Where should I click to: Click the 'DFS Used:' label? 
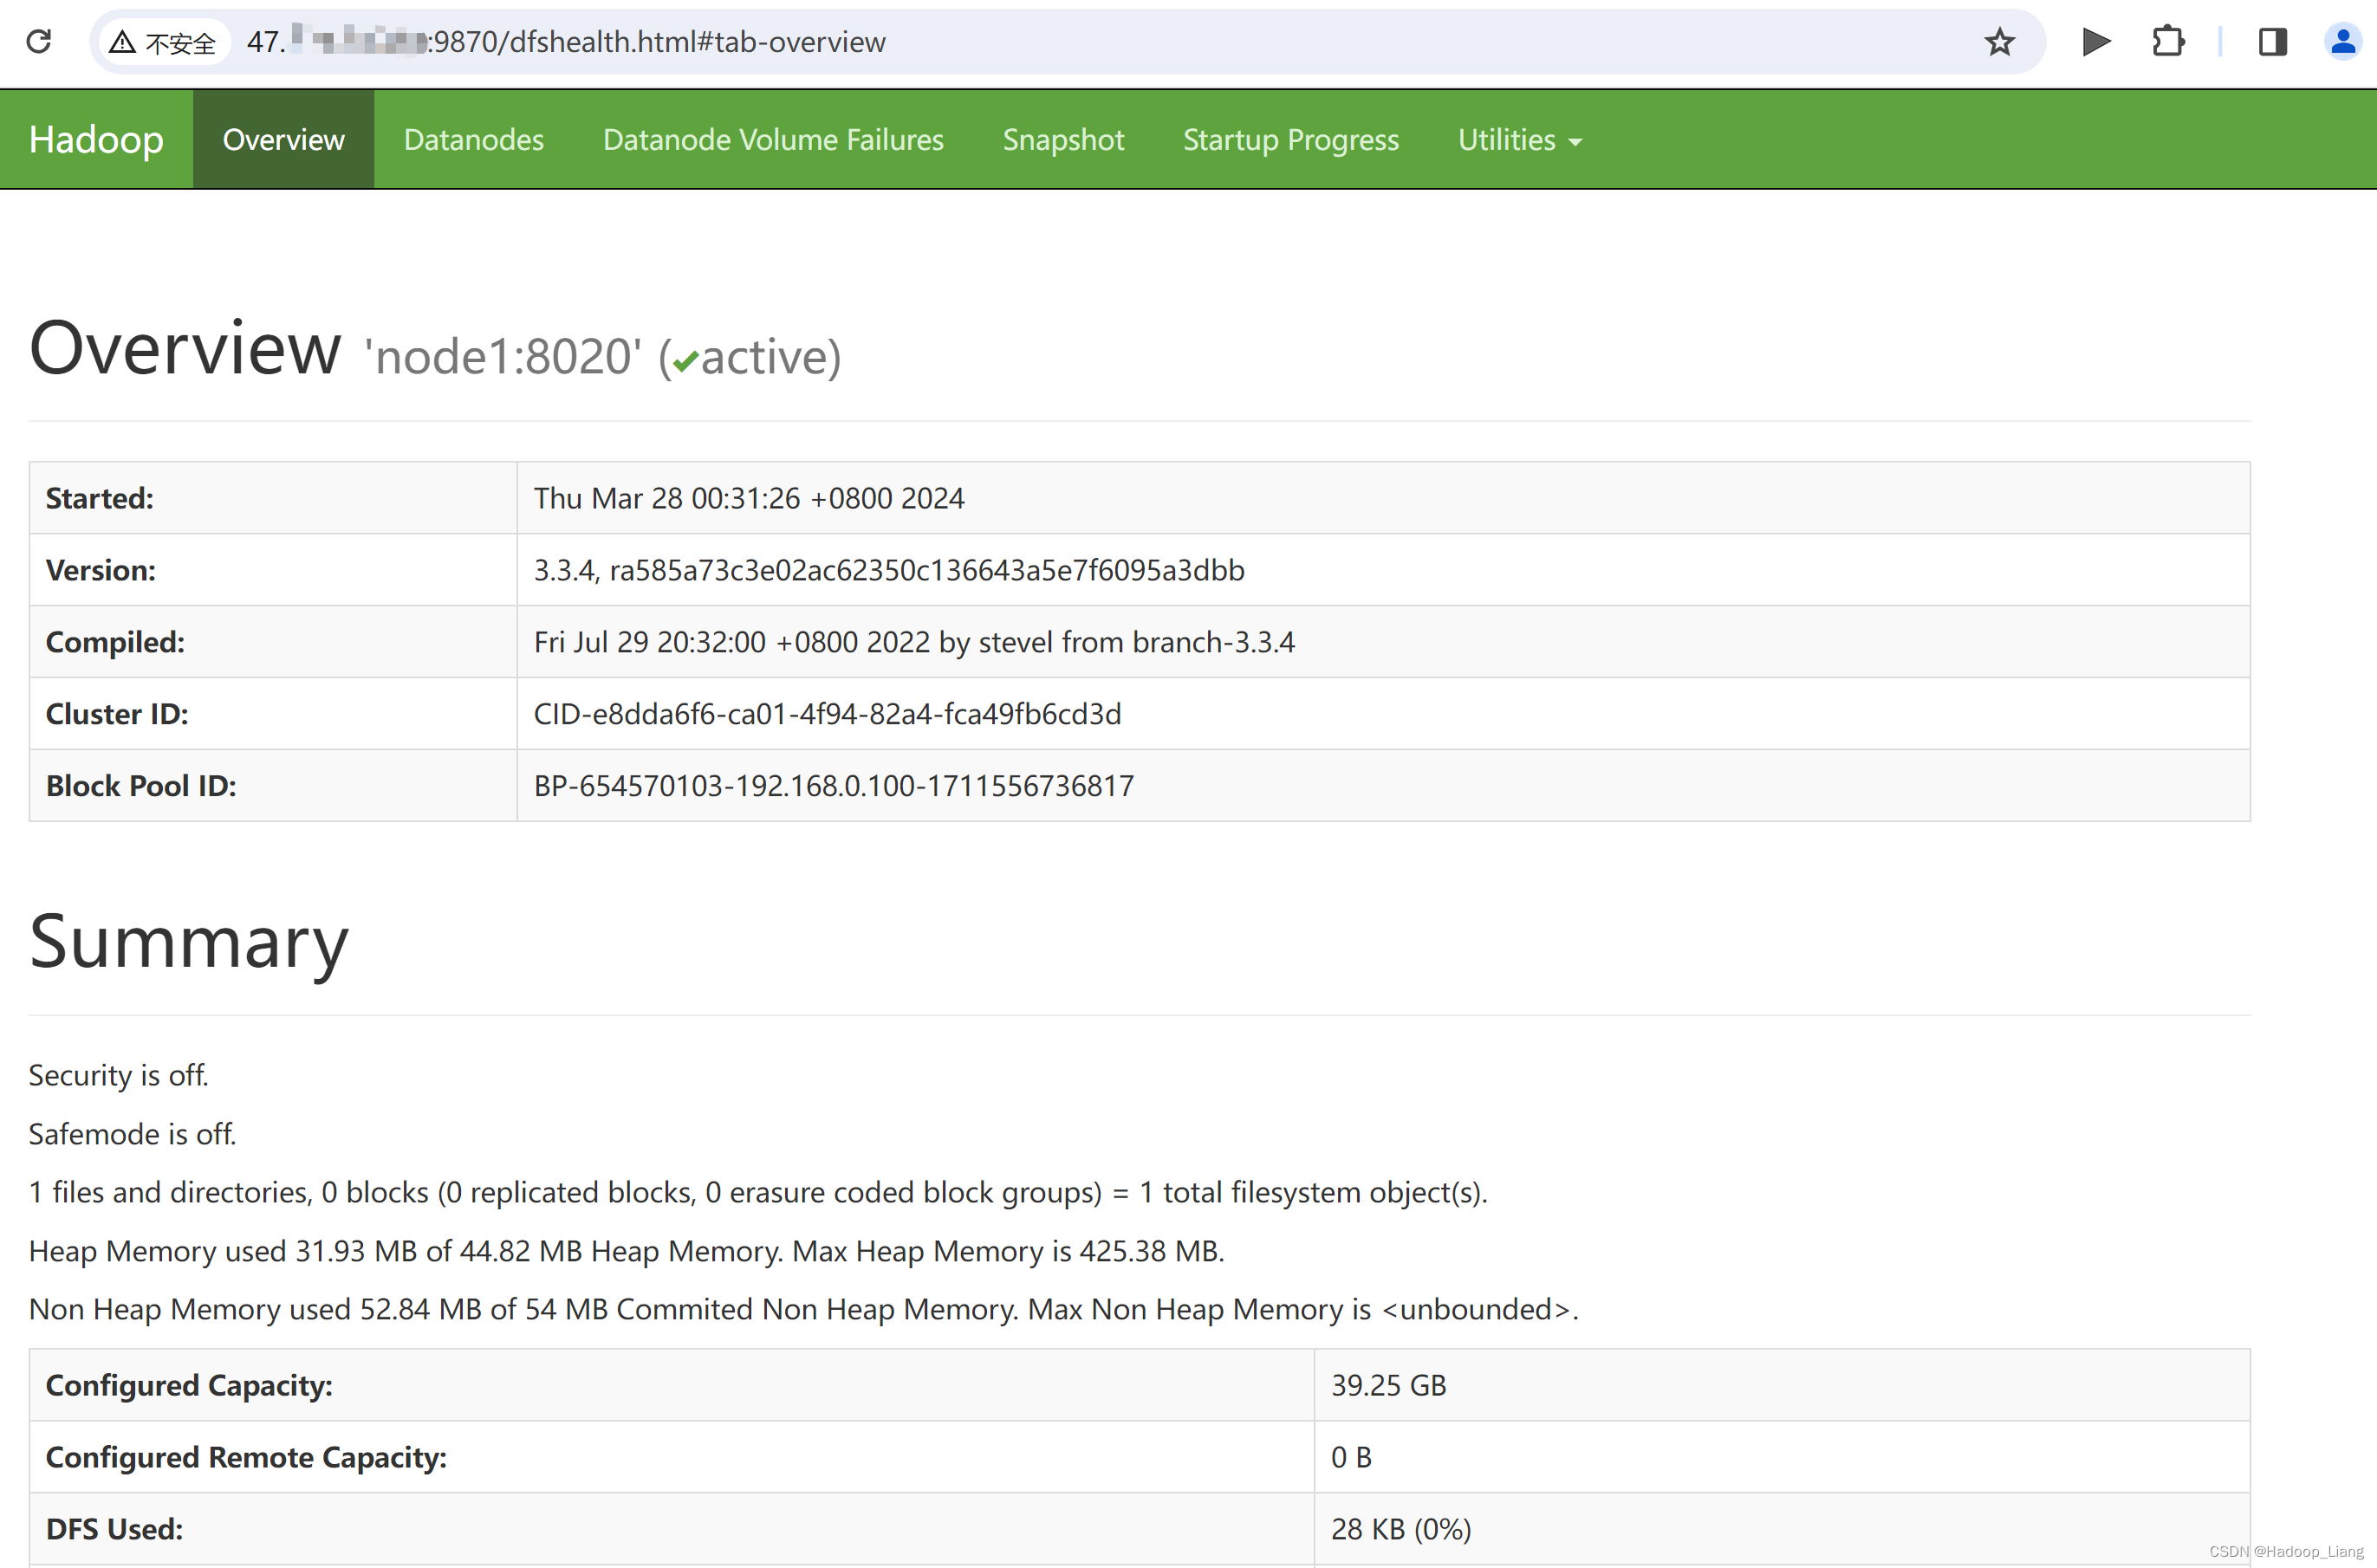click(x=114, y=1529)
